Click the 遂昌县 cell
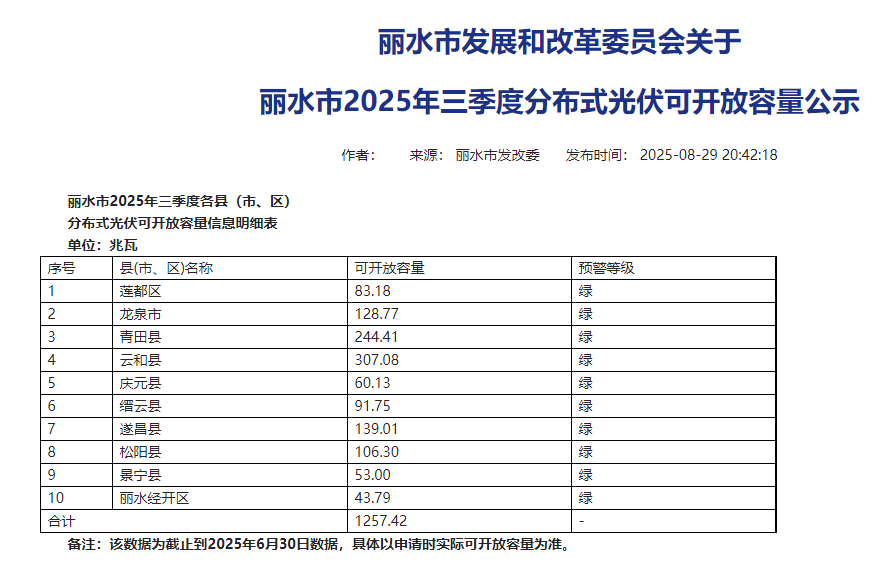 pos(140,429)
